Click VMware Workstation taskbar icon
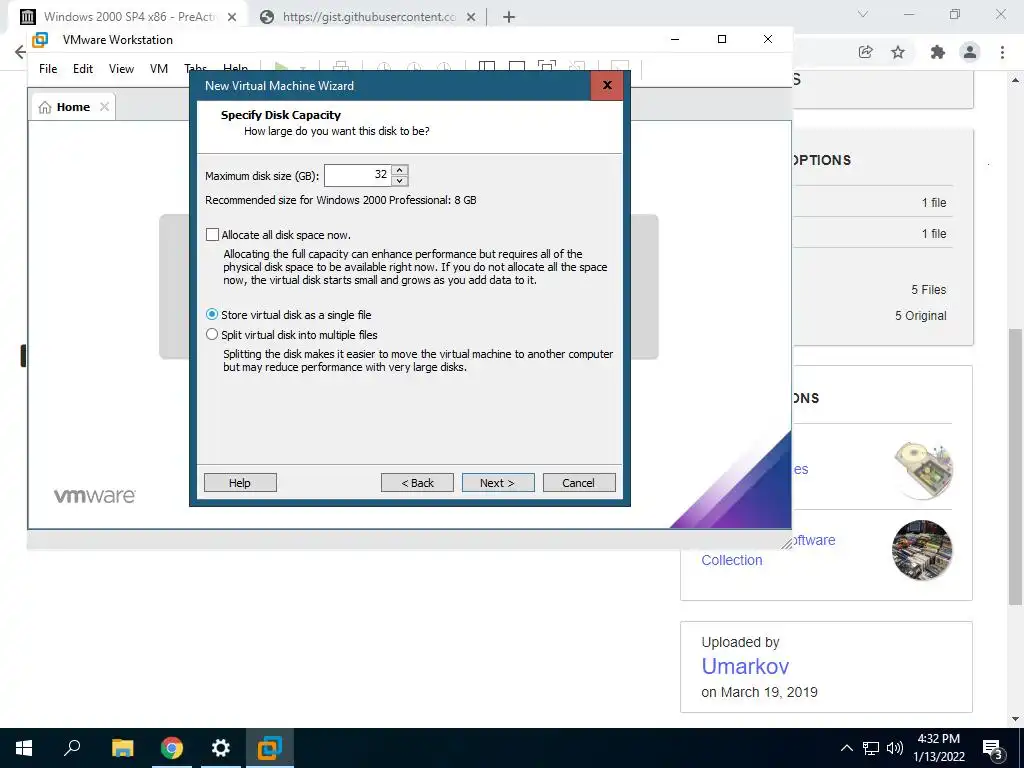1024x768 pixels. pos(270,748)
